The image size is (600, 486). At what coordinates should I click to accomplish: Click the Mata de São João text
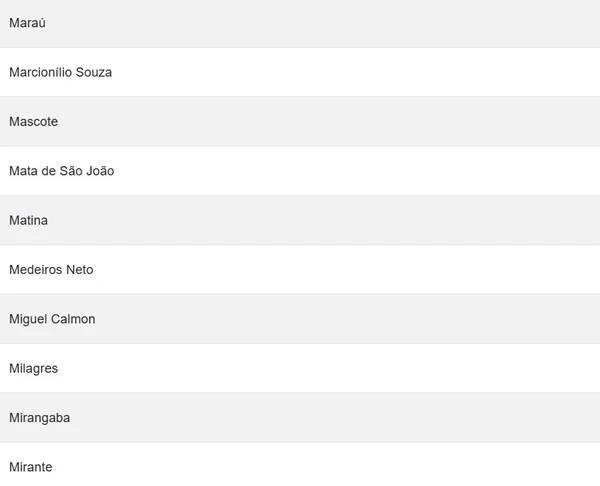click(x=61, y=171)
